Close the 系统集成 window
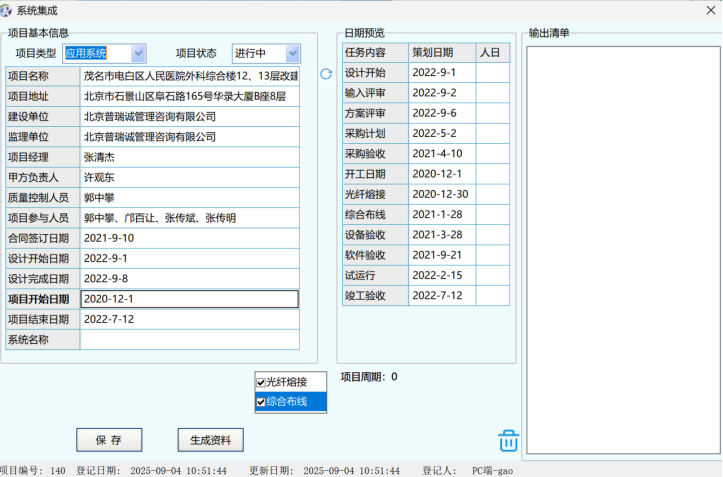 702,10
